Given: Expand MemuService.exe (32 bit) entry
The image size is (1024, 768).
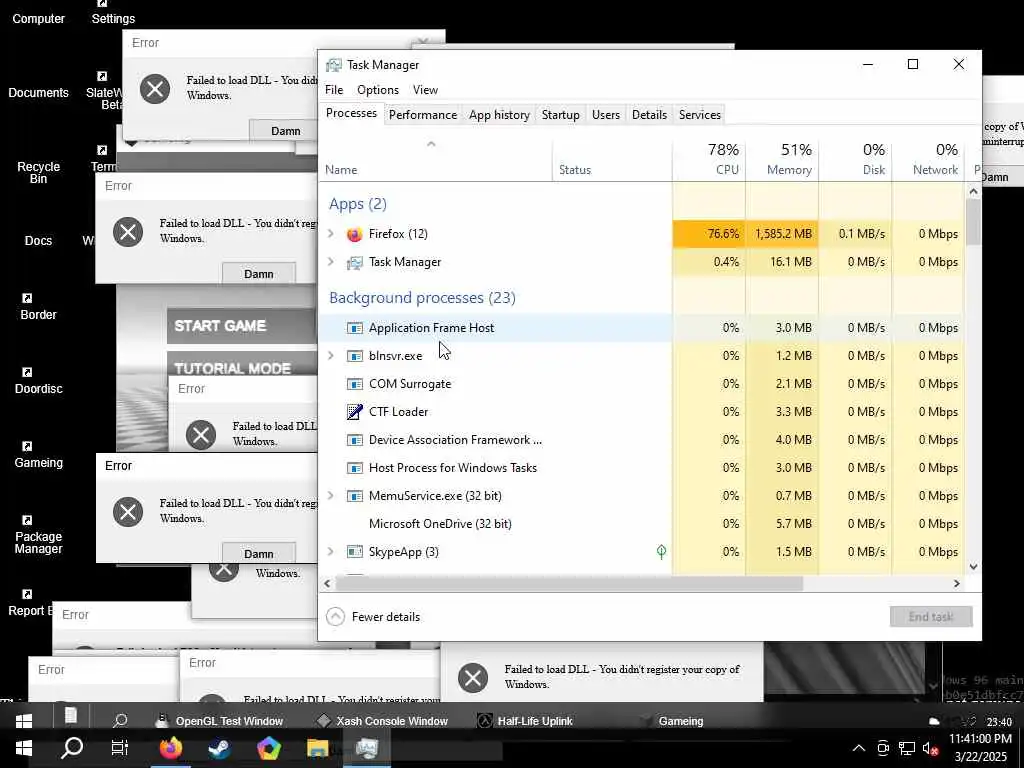Looking at the screenshot, I should [x=330, y=496].
